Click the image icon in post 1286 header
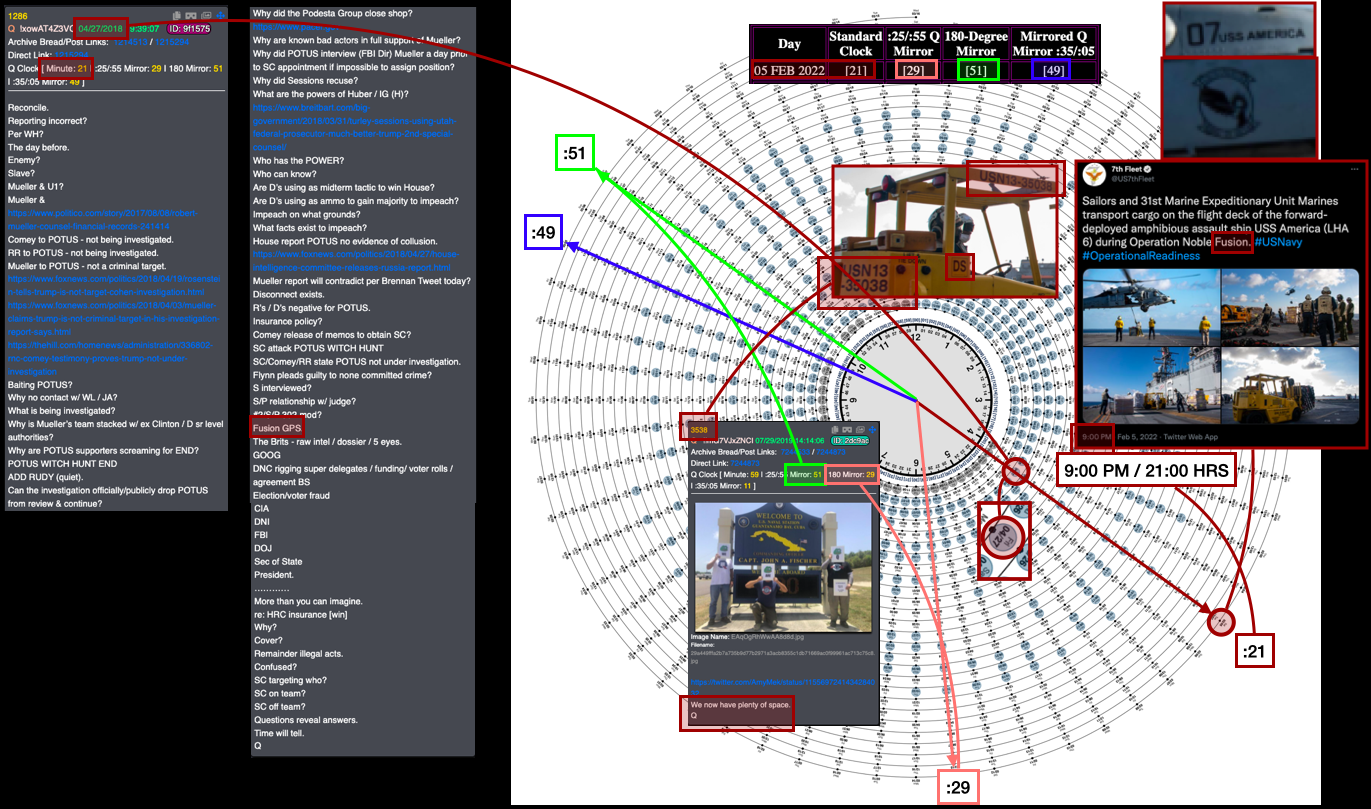The image size is (1371, 809). pos(206,15)
